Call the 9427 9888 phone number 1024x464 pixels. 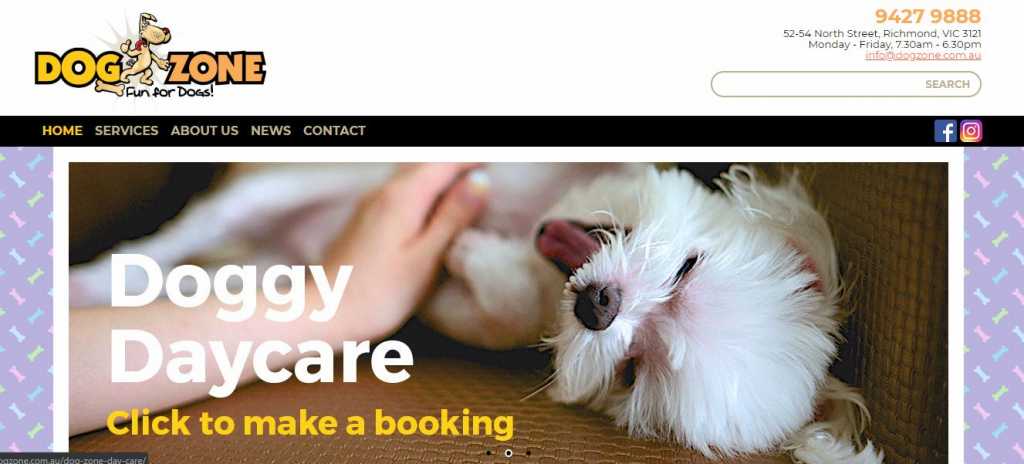pos(927,16)
